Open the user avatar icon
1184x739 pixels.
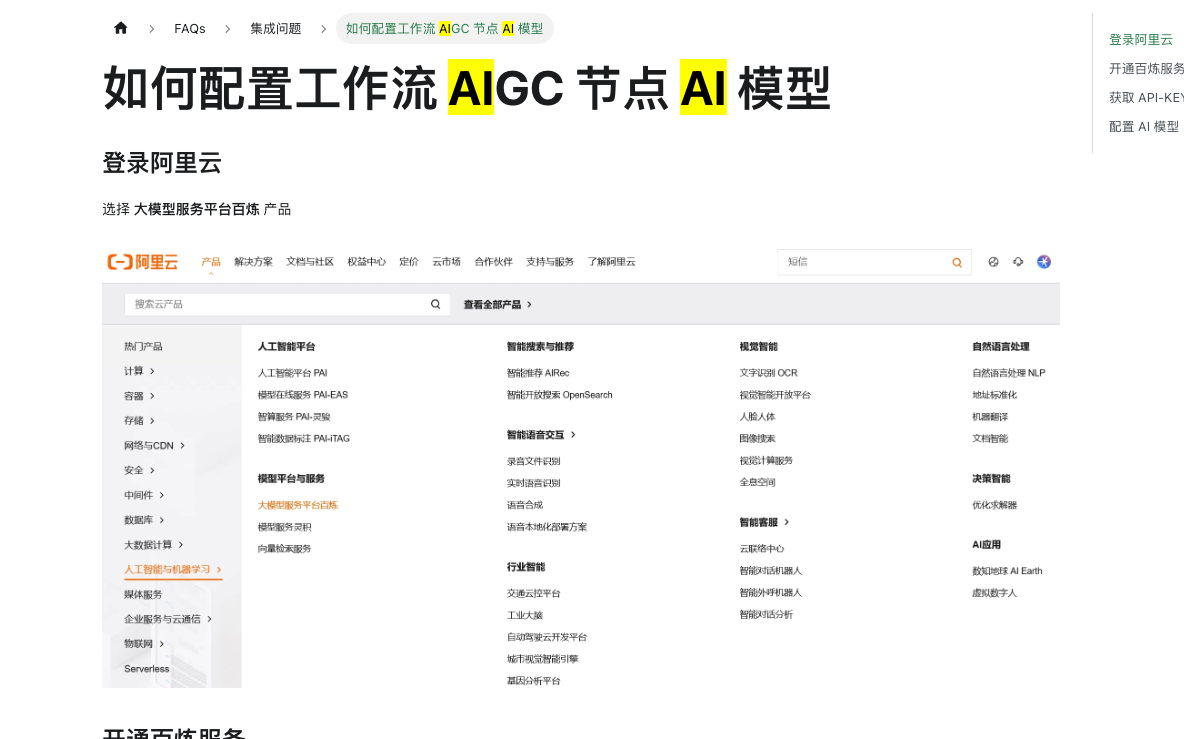(x=1044, y=262)
